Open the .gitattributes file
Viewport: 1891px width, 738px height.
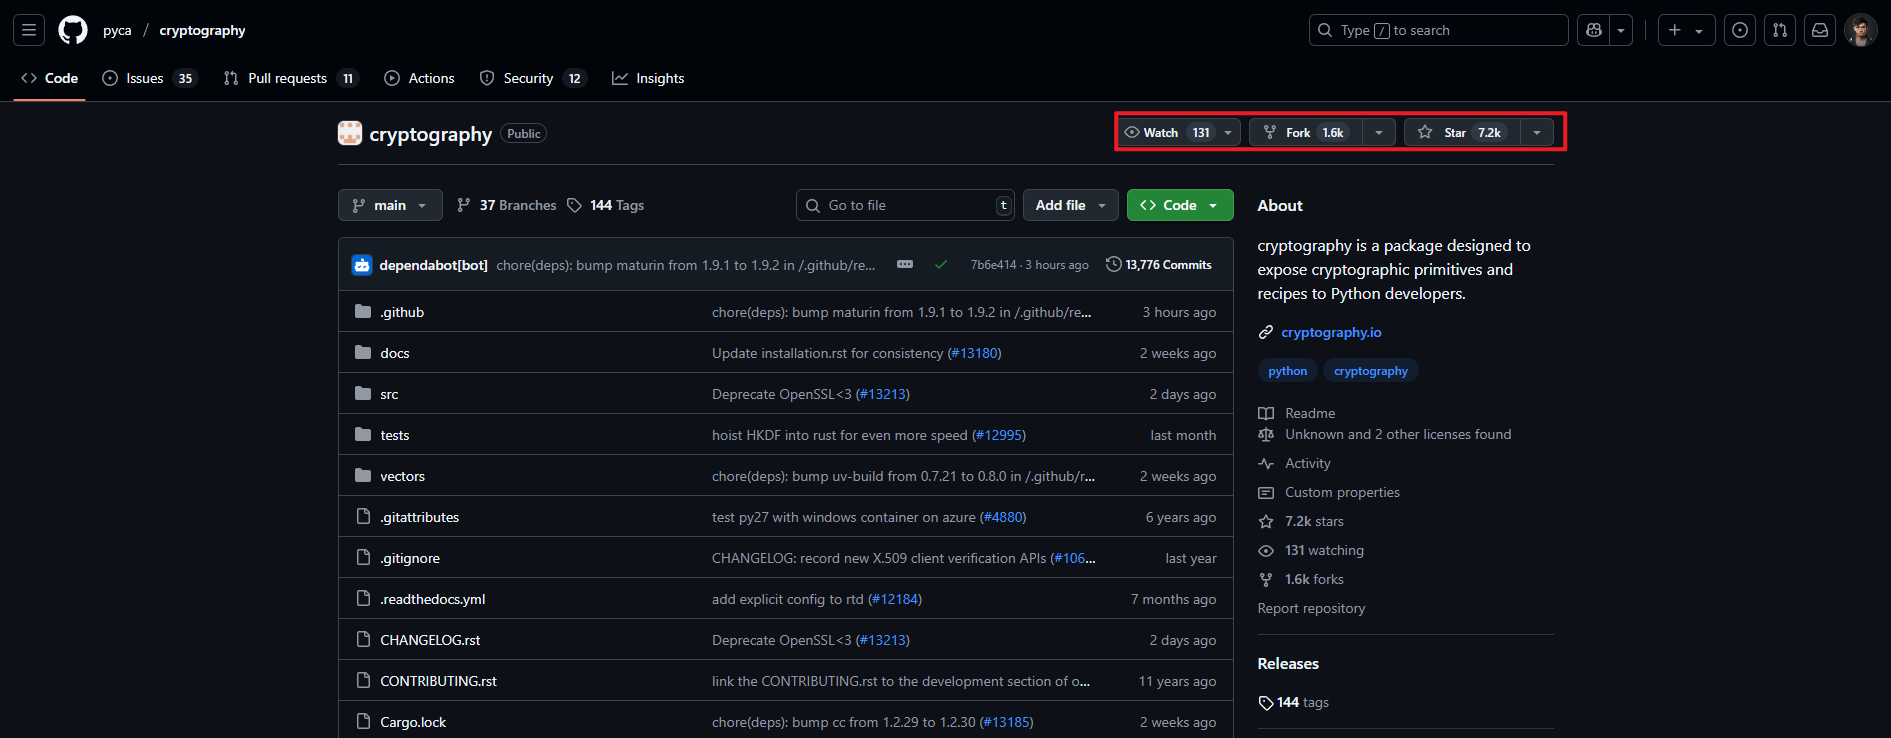420,517
